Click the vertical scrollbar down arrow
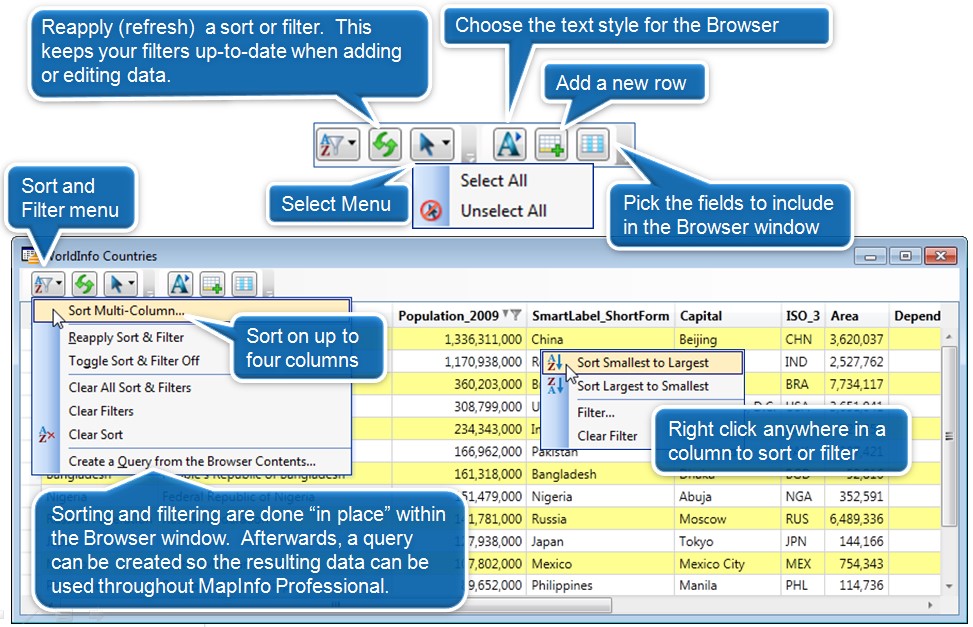Screen dimensions: 973x627 coord(949,586)
